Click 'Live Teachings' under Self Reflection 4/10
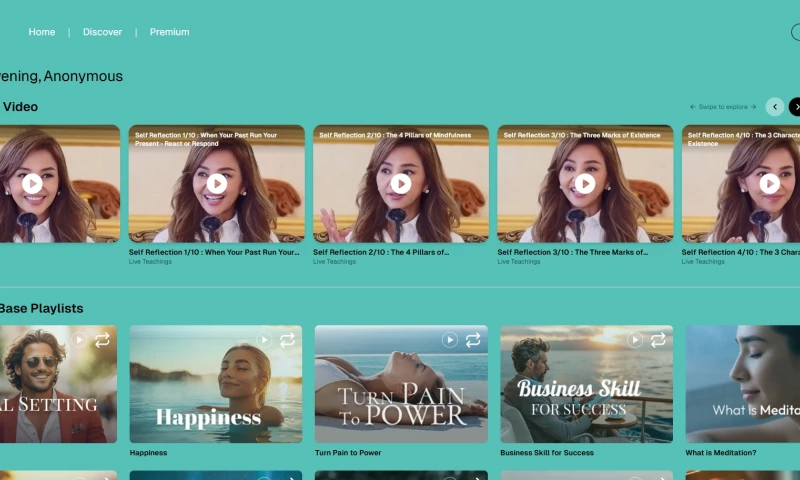Screen dimensions: 800x480 click(703, 262)
